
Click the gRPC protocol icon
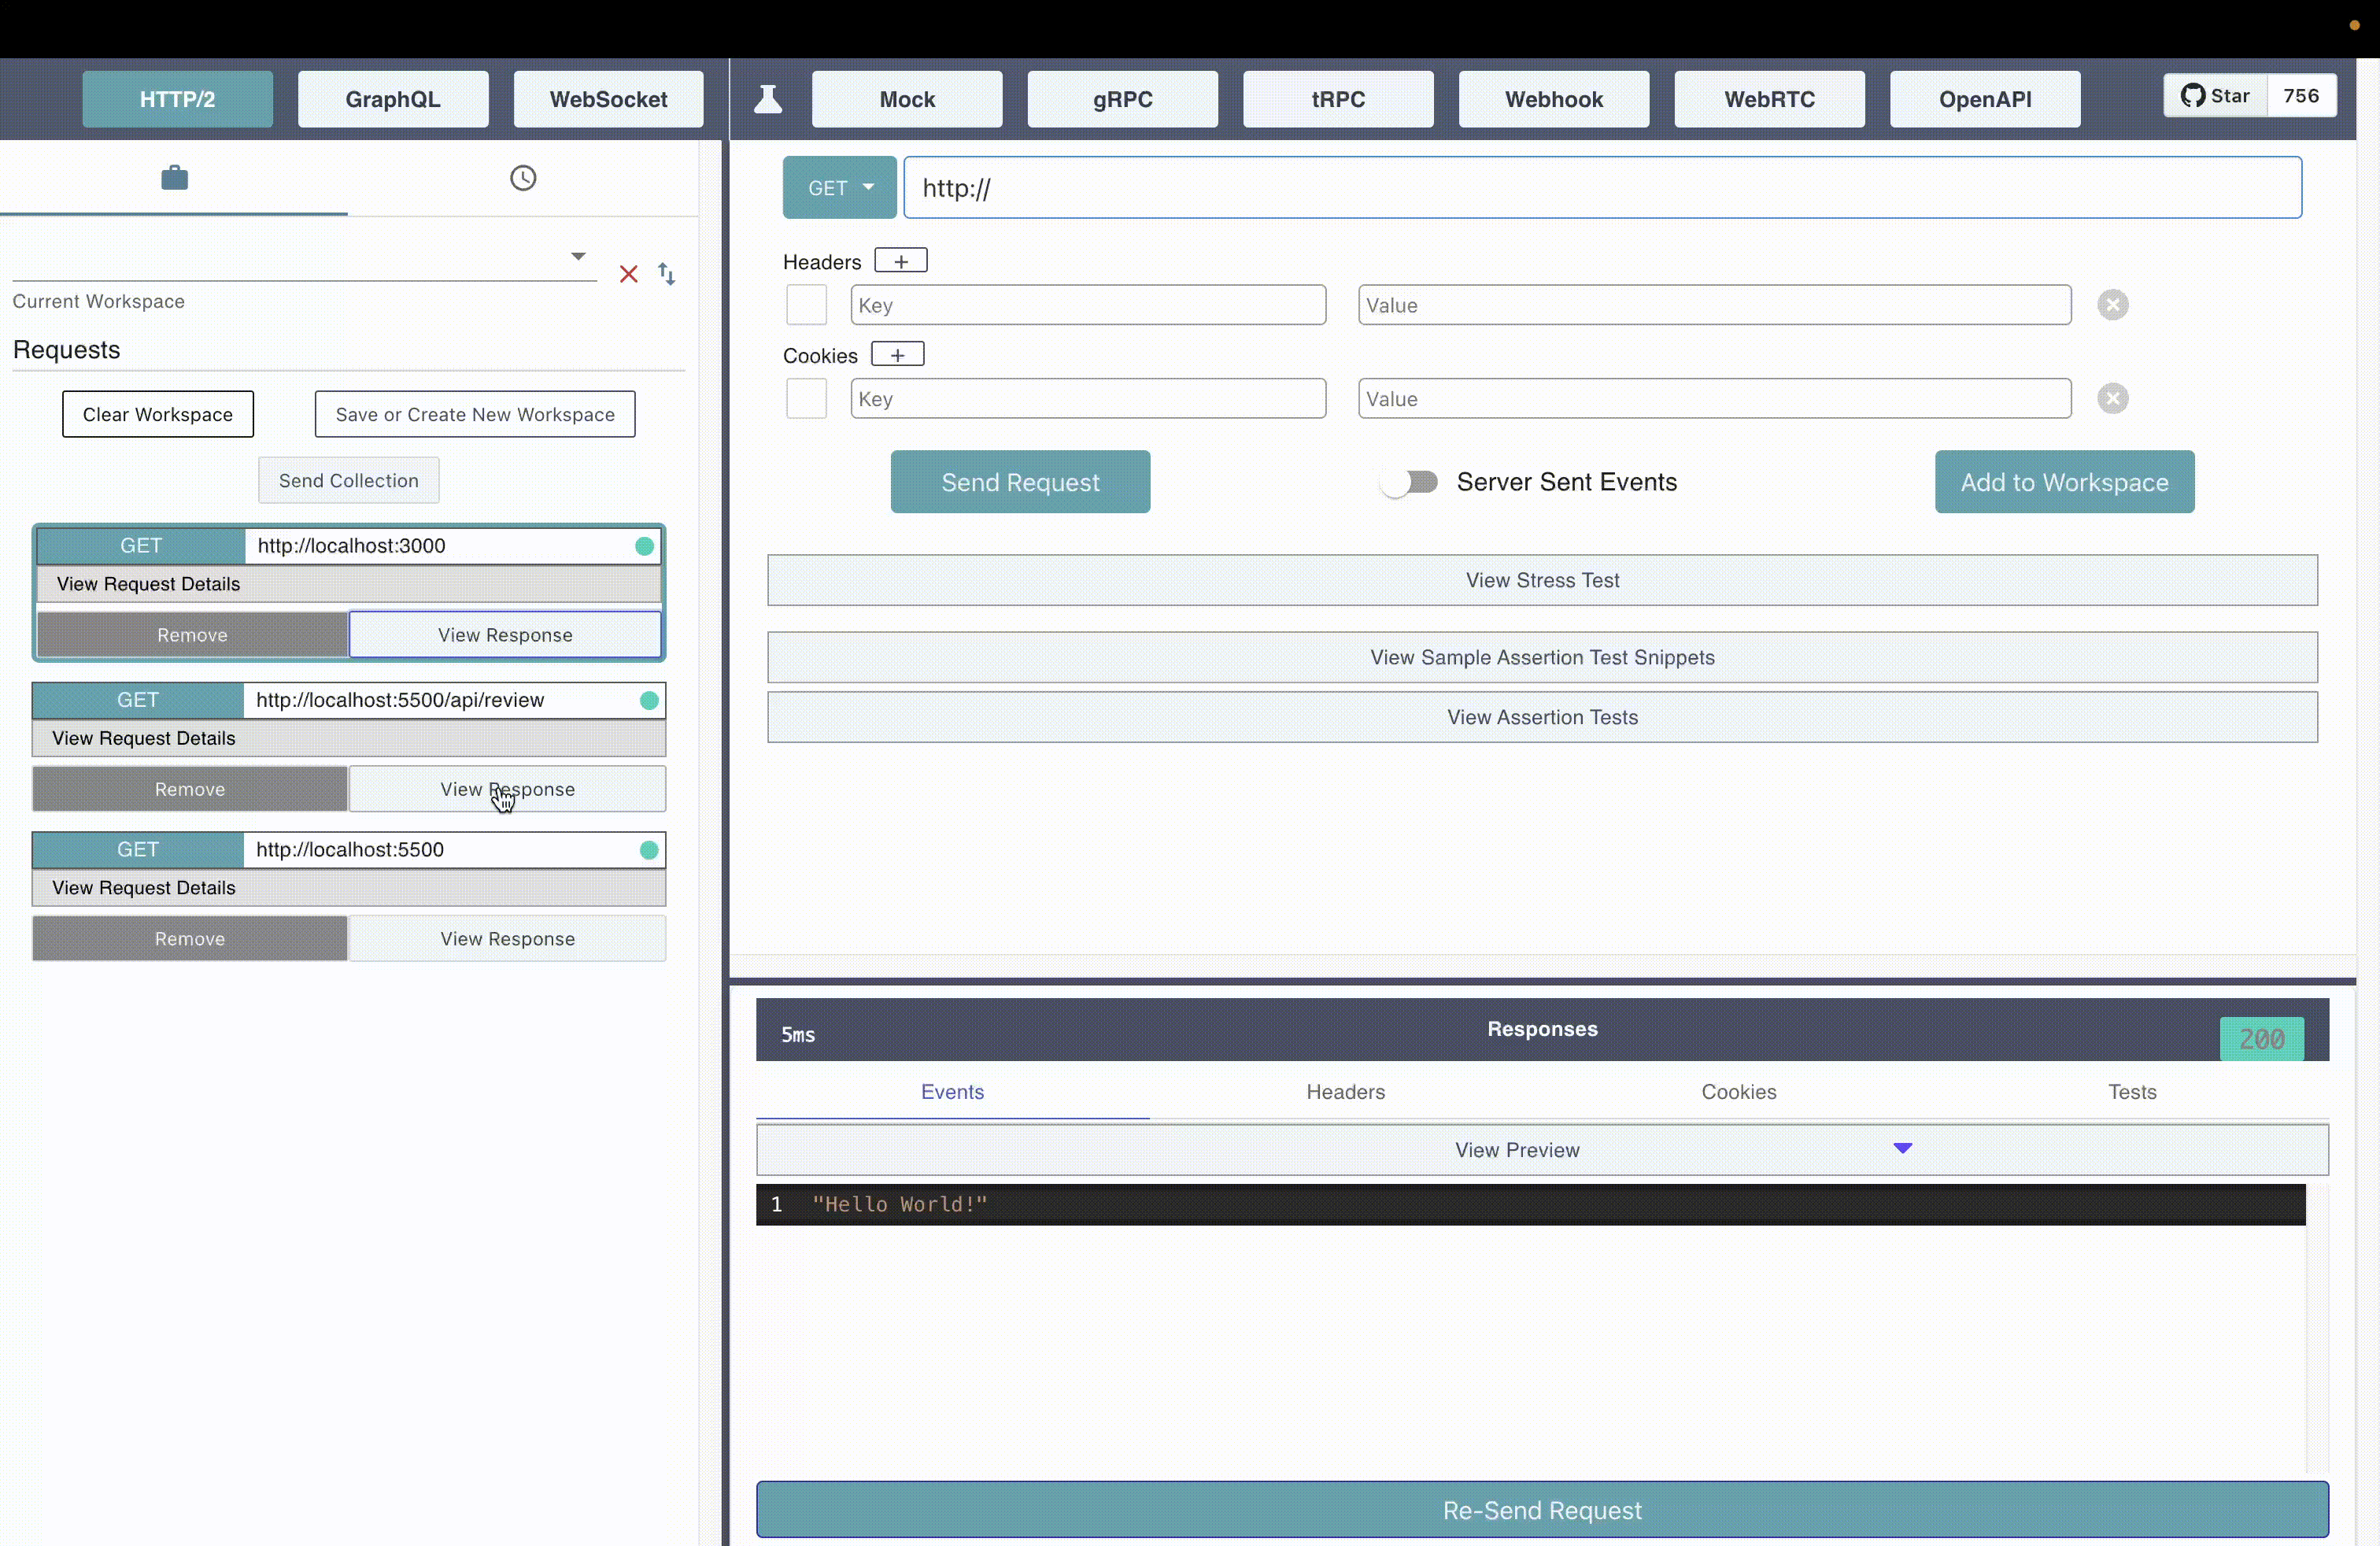[1122, 99]
